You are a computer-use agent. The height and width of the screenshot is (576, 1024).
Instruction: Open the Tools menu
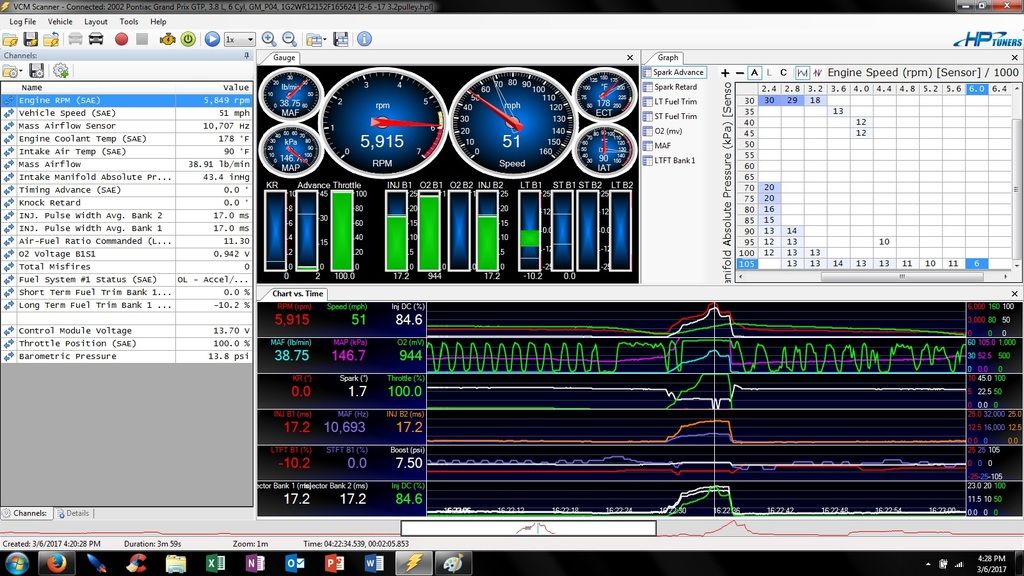(129, 22)
